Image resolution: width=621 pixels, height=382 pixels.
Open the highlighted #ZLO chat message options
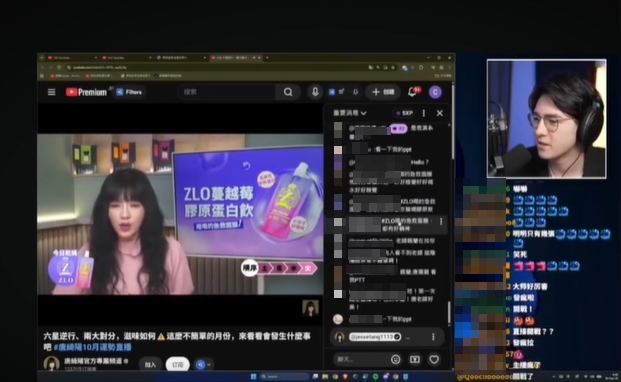click(x=441, y=222)
